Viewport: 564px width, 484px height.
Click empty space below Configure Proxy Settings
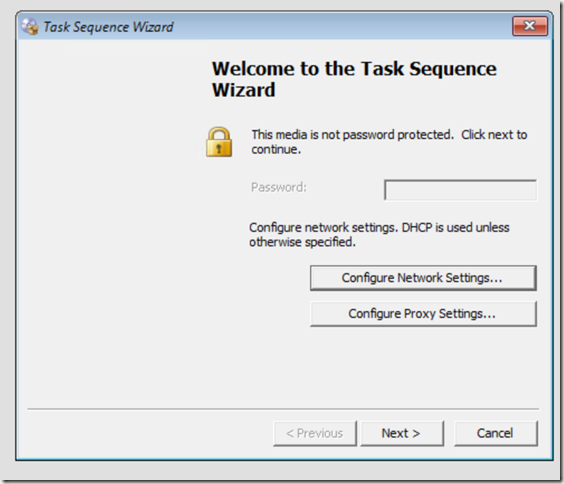tap(423, 365)
